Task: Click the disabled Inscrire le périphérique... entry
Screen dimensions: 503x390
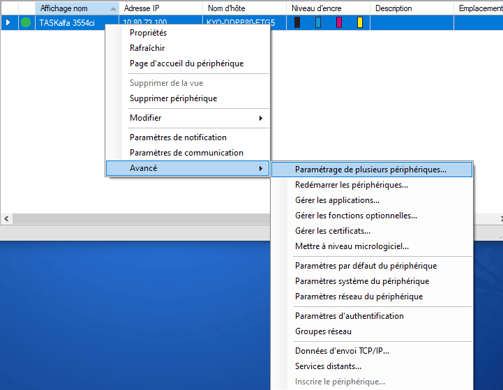Action: coord(372,381)
